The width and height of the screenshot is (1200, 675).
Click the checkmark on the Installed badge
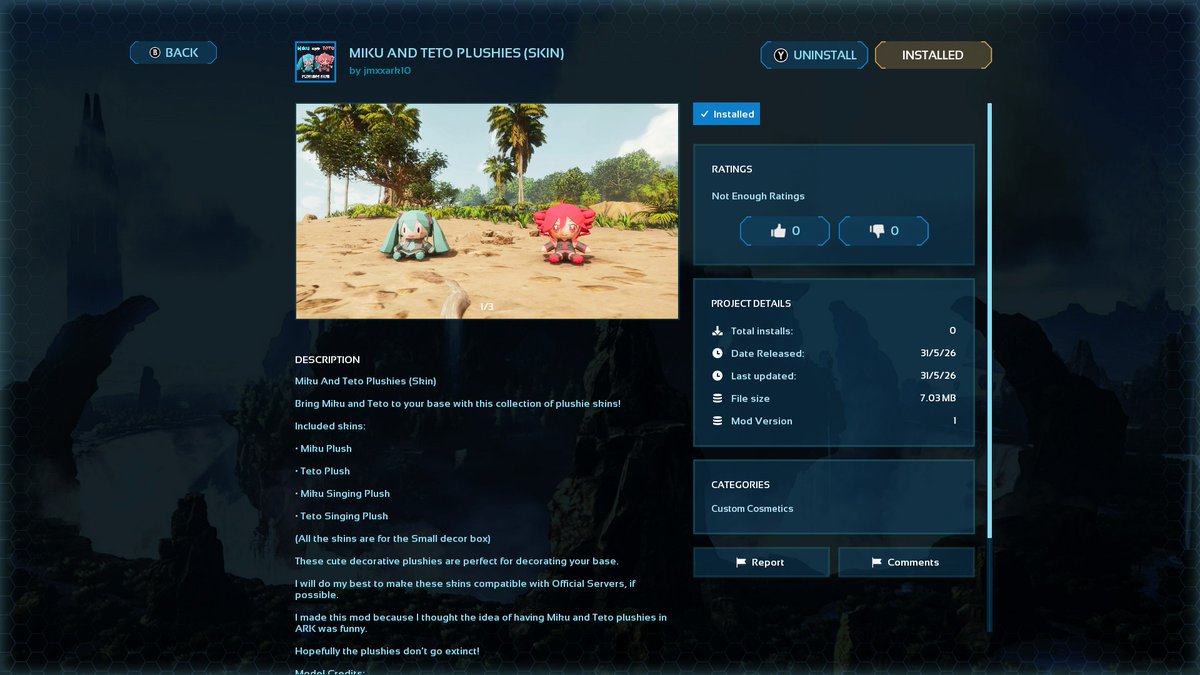pyautogui.click(x=704, y=114)
